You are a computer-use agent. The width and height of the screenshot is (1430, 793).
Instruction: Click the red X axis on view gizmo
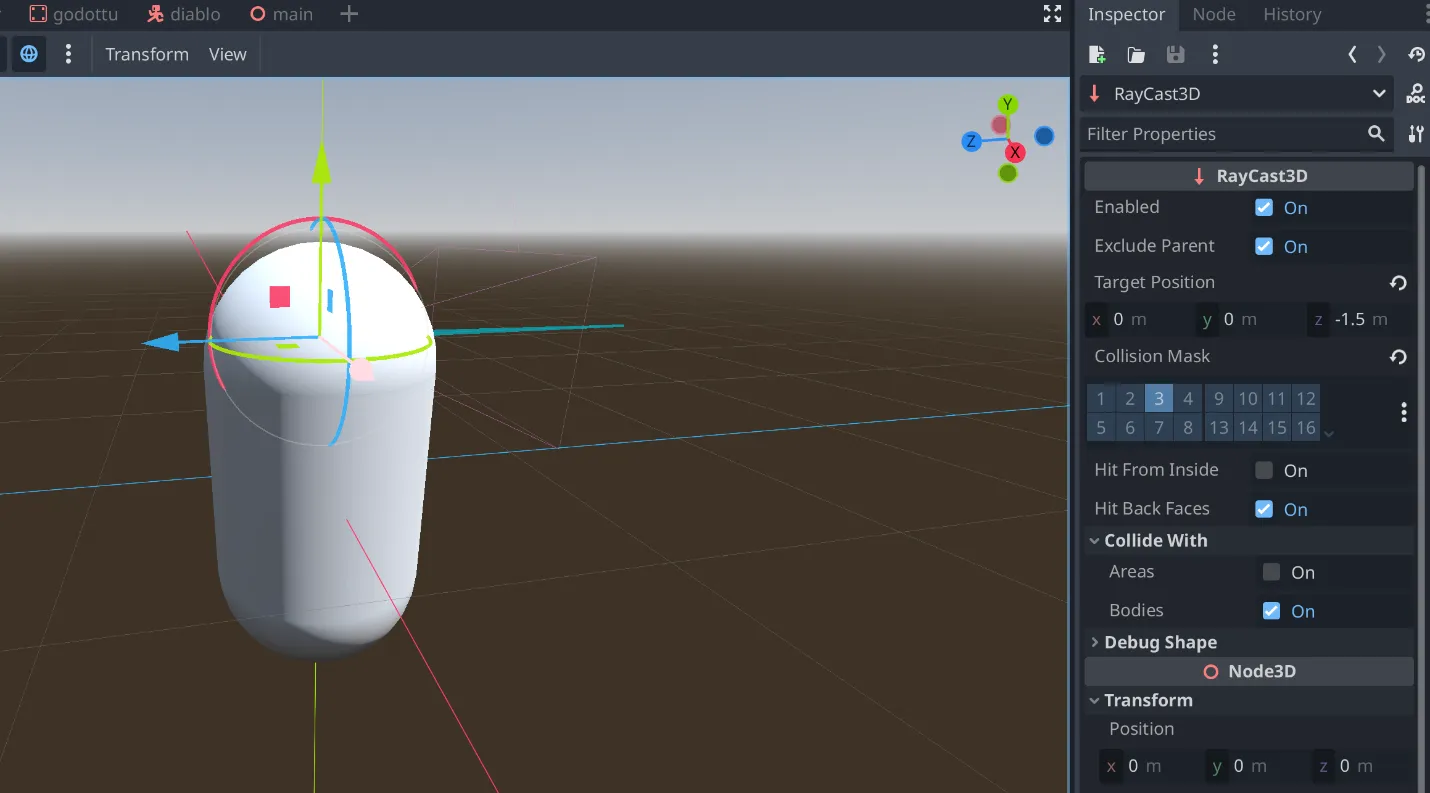pos(1015,152)
